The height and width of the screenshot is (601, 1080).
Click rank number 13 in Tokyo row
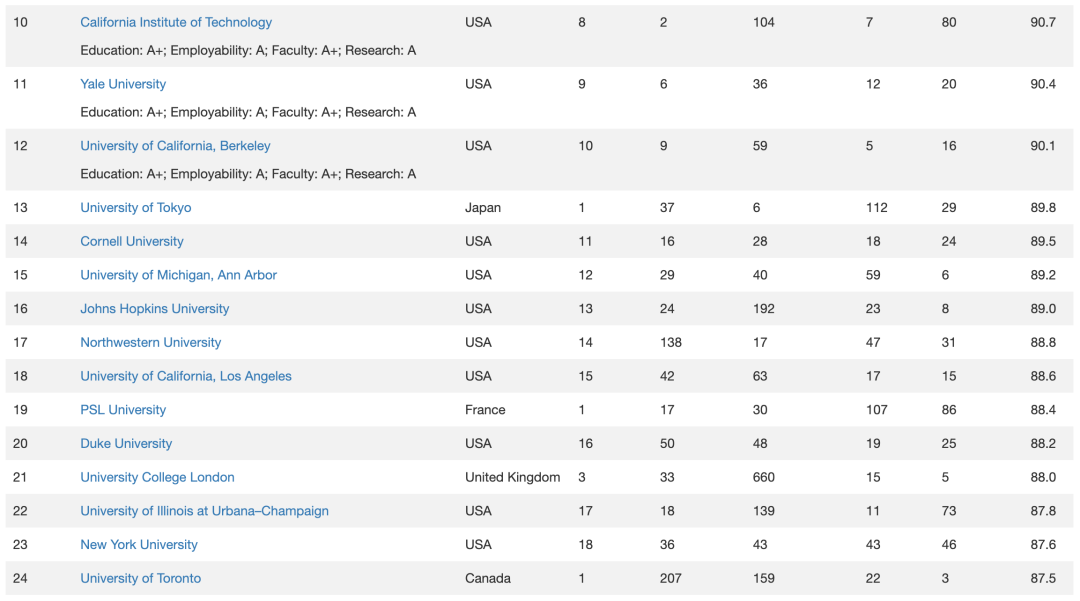click(x=21, y=207)
